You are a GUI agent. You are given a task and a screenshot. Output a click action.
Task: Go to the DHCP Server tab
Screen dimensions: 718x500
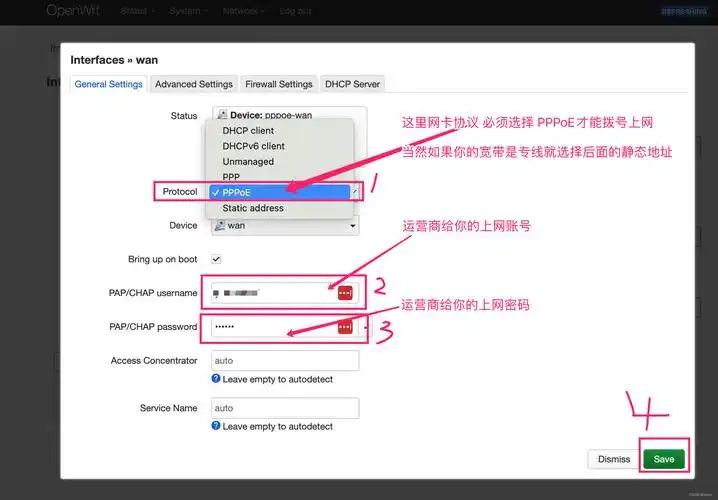(x=352, y=84)
